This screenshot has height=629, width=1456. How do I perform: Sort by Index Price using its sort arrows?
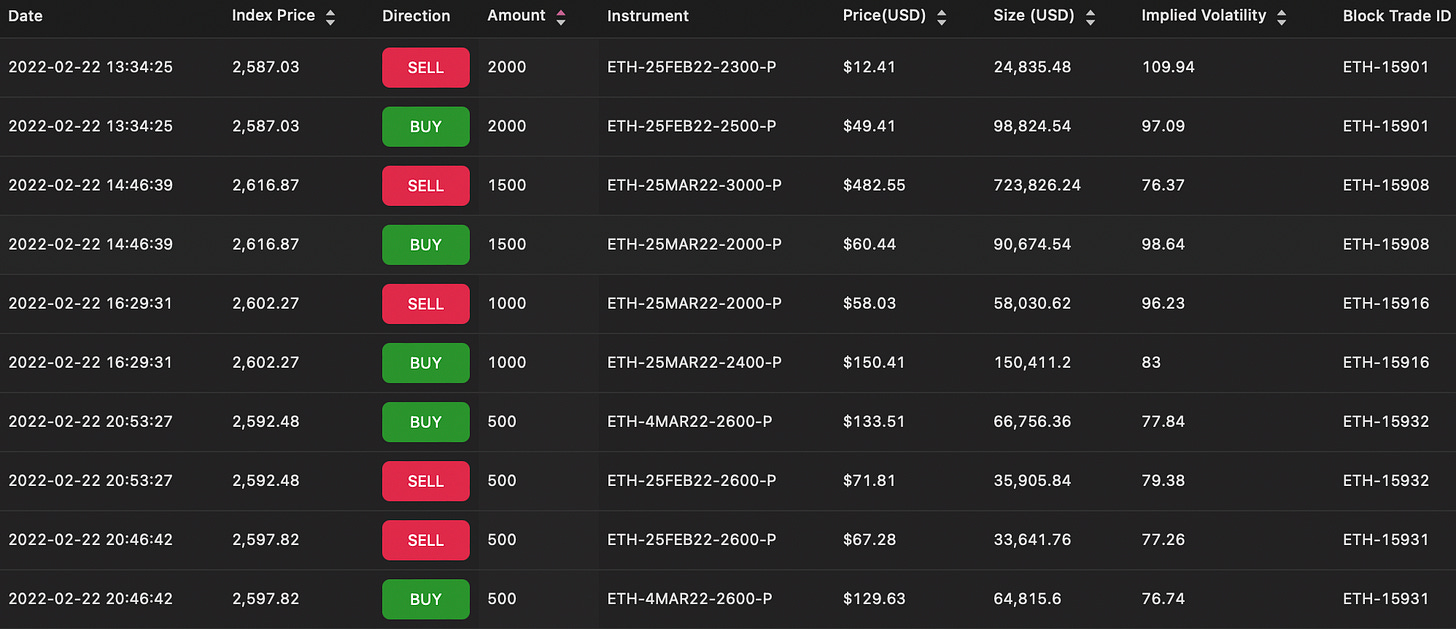(x=330, y=17)
